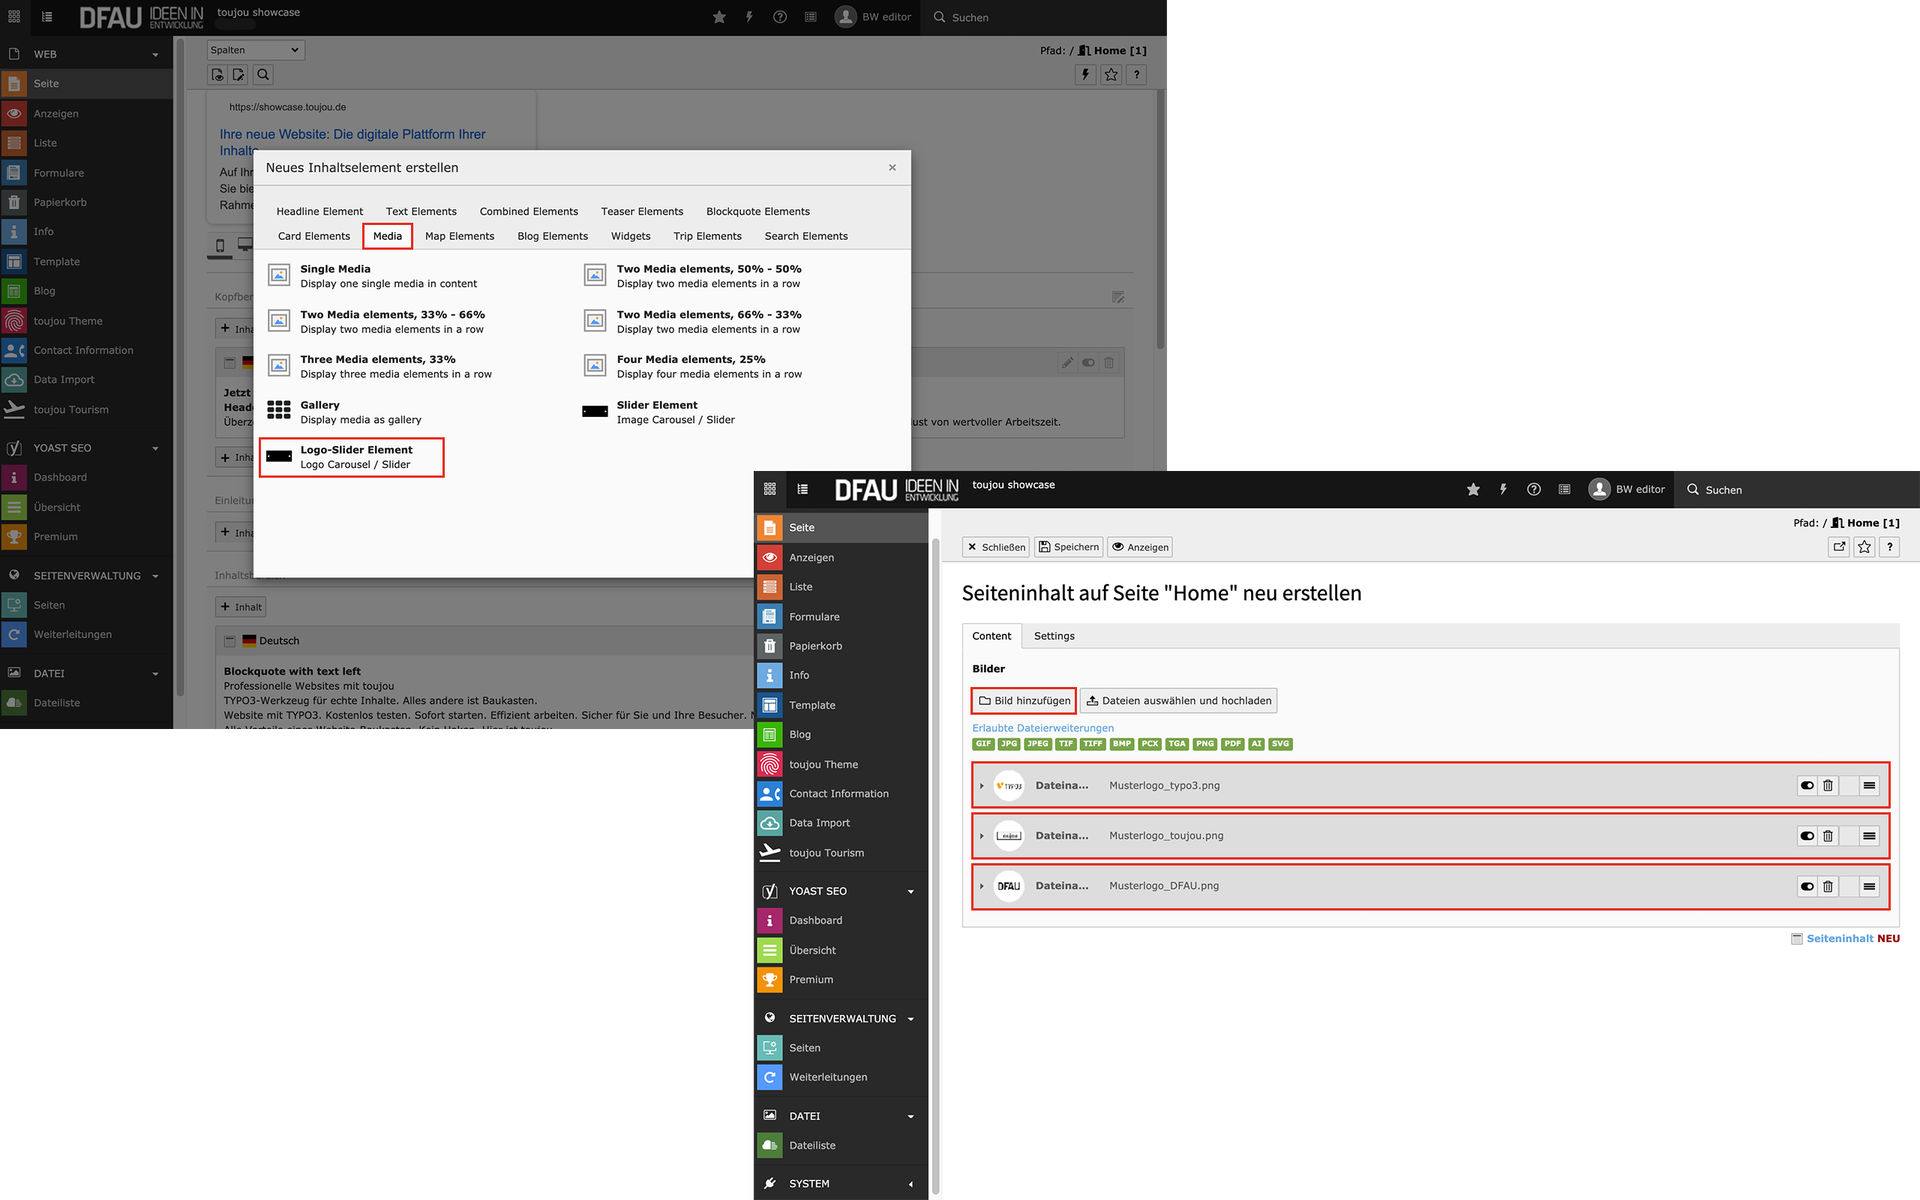The width and height of the screenshot is (1920, 1200).
Task: Click the Bild hinzufügen button
Action: pos(1024,701)
